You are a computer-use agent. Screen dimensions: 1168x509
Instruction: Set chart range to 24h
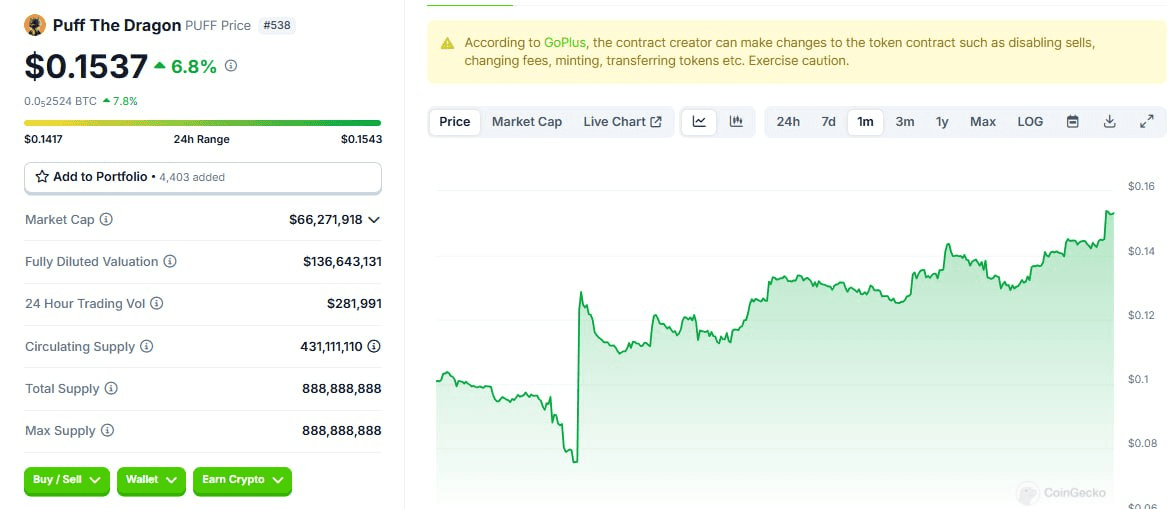click(788, 121)
